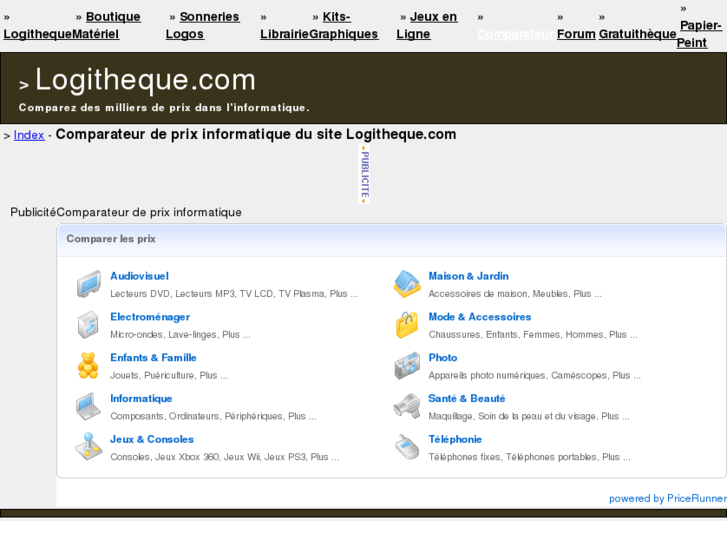Screen dimensions: 727x545
Task: Click 'Lecteurs DVD, Lecteurs MP3, TV LCD' text
Action: tap(191, 294)
